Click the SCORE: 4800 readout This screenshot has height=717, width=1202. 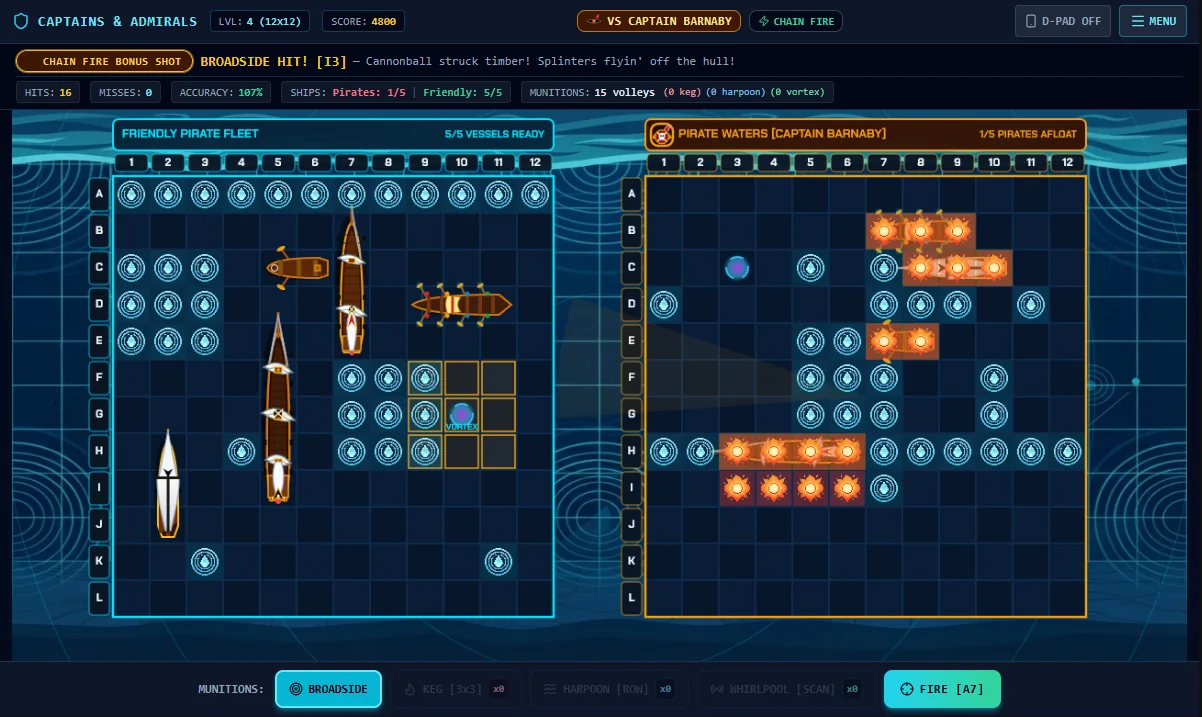(363, 21)
